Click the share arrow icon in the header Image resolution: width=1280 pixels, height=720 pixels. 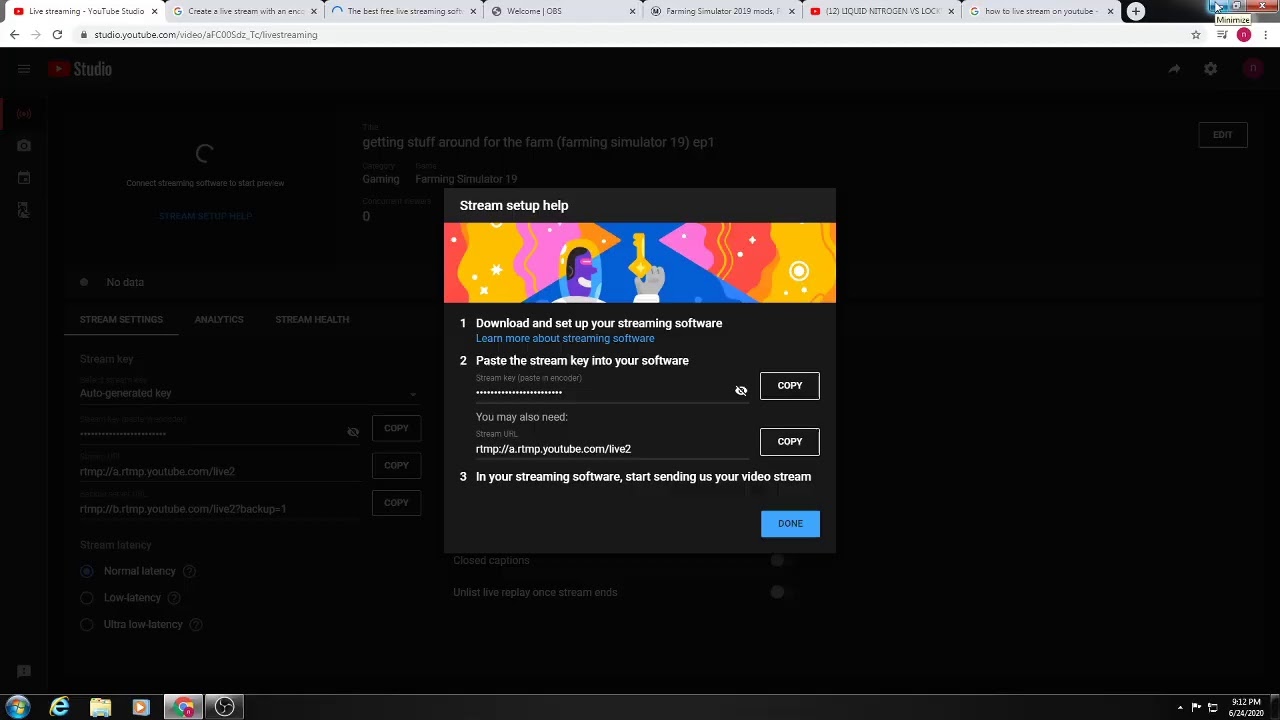pyautogui.click(x=1174, y=69)
